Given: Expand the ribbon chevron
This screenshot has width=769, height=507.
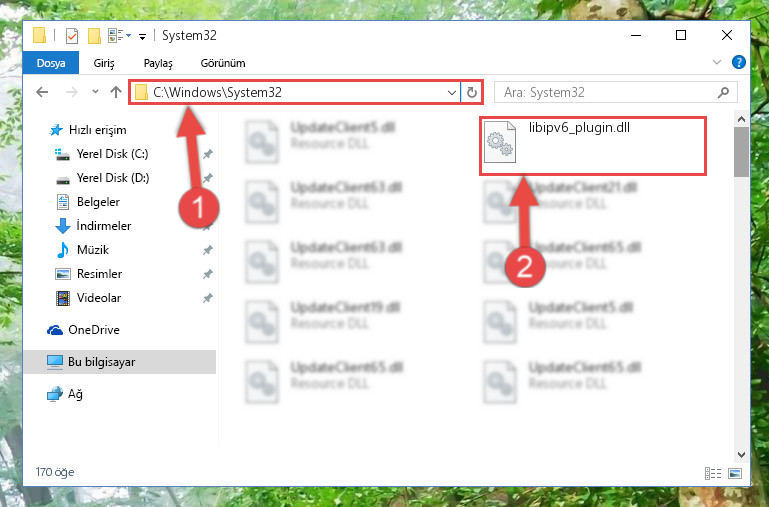Looking at the screenshot, I should coord(717,62).
